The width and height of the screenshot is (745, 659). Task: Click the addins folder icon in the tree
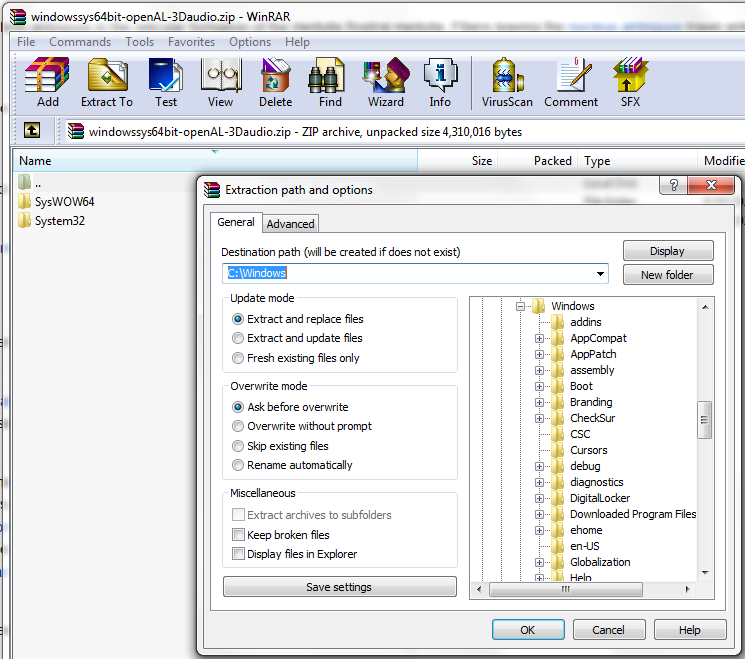point(558,322)
